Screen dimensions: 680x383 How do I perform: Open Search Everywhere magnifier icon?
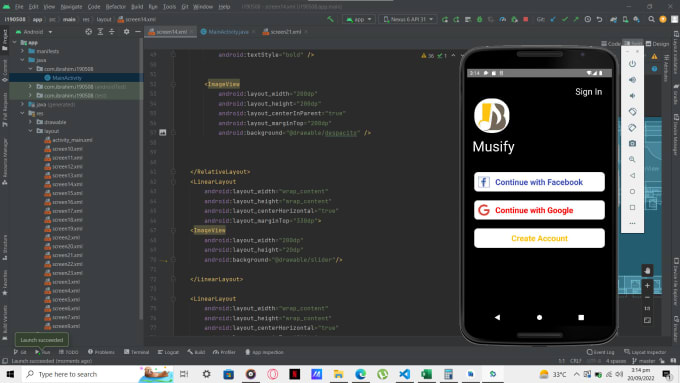point(651,19)
